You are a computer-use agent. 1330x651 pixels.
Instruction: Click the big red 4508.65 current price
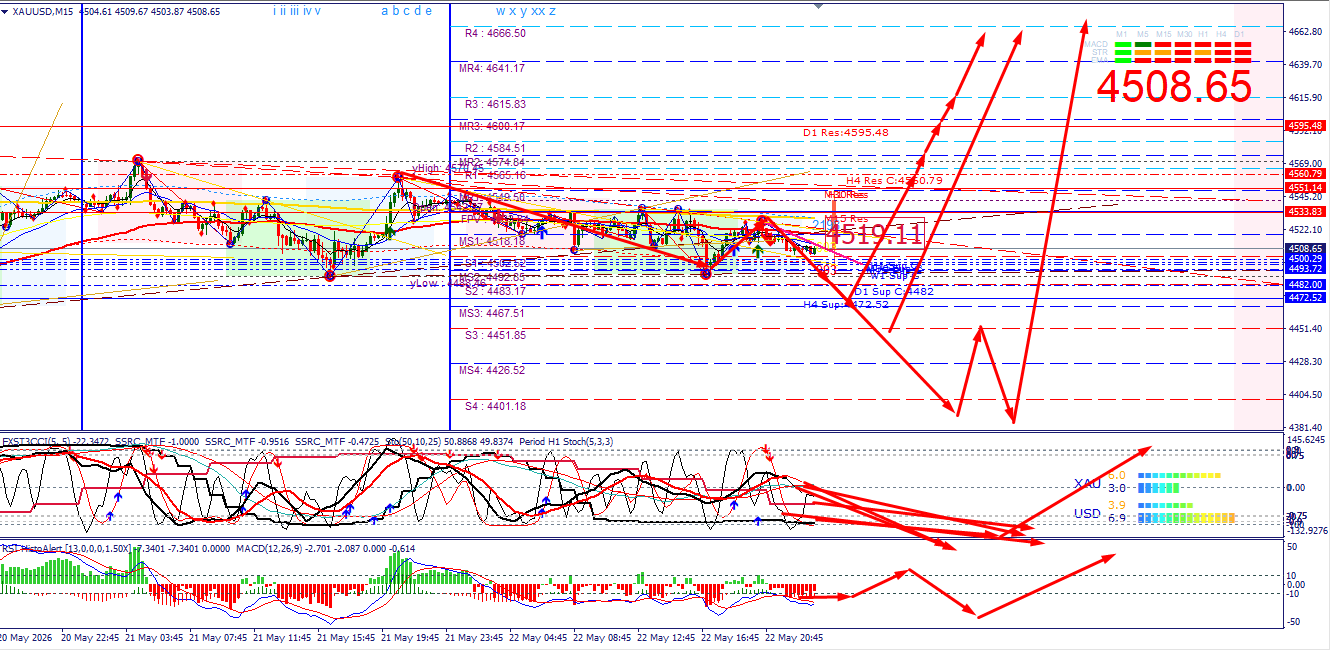pos(1174,87)
